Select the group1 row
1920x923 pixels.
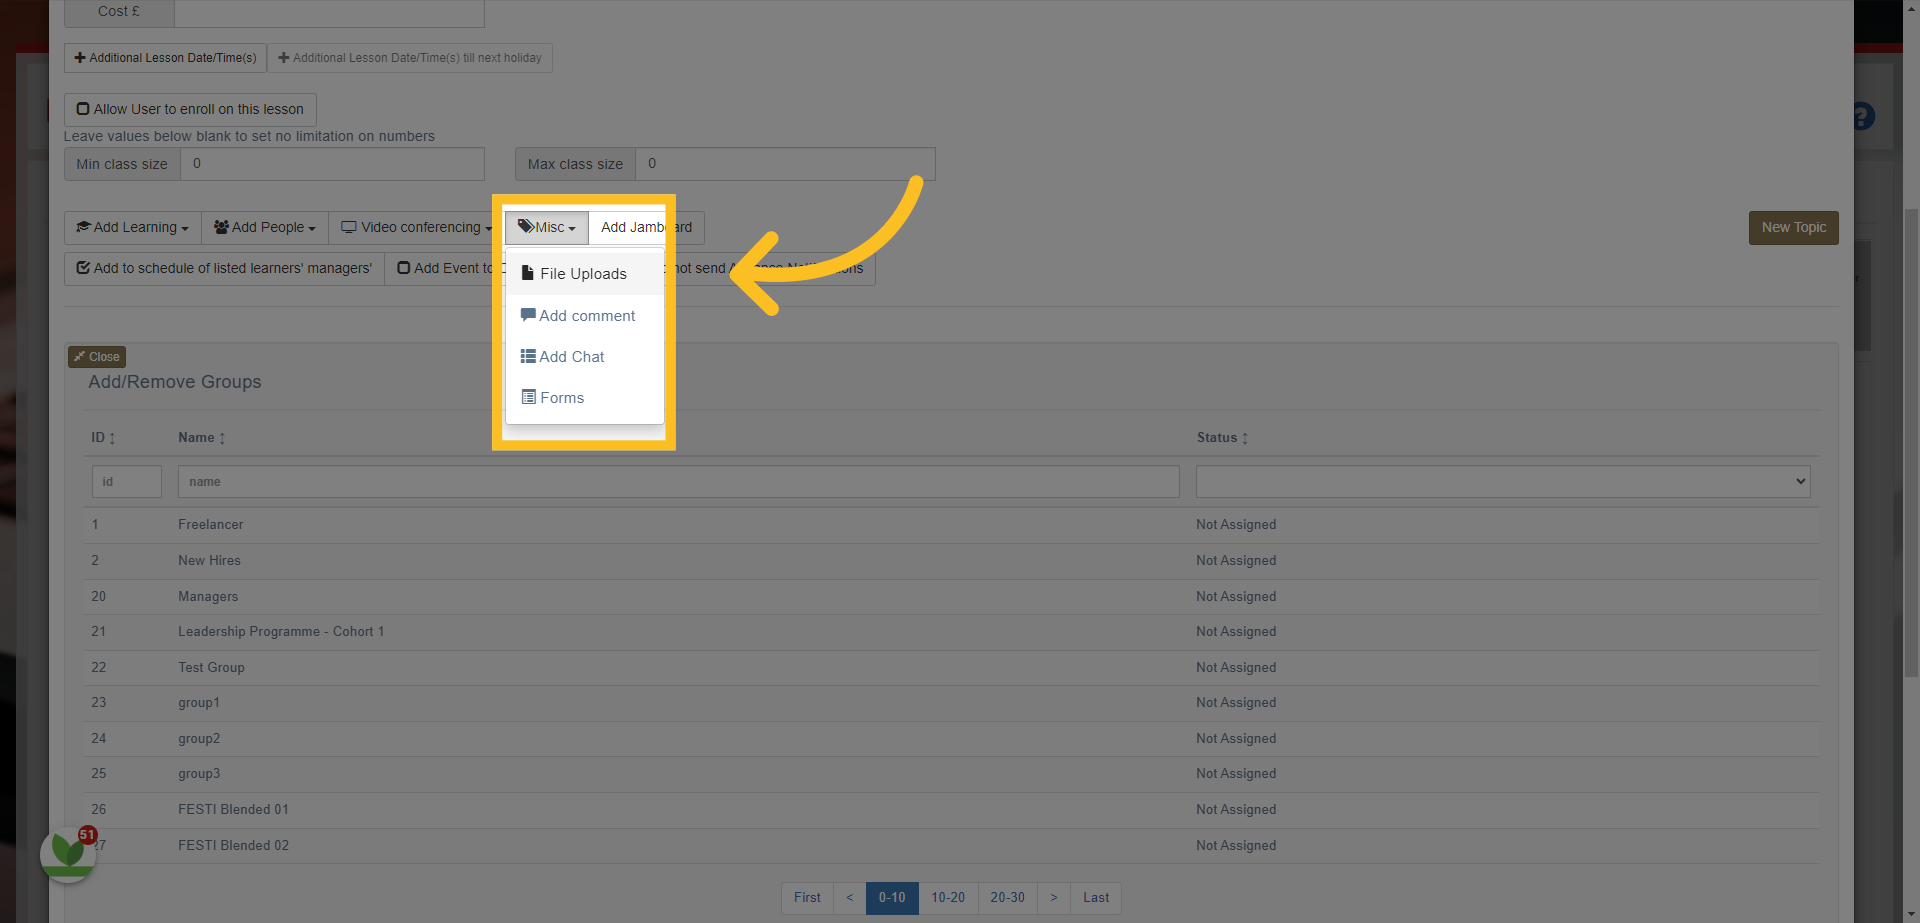(951, 703)
